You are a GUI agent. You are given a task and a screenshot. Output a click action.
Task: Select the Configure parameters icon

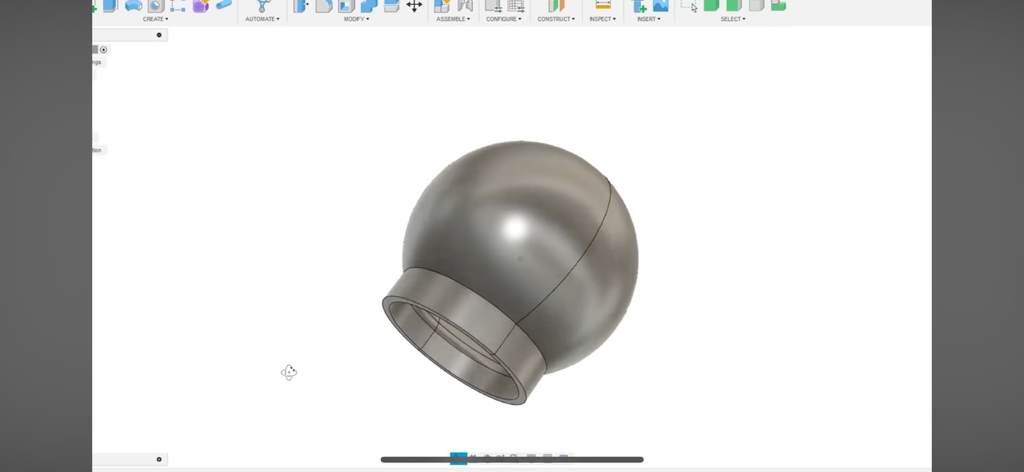tap(493, 6)
